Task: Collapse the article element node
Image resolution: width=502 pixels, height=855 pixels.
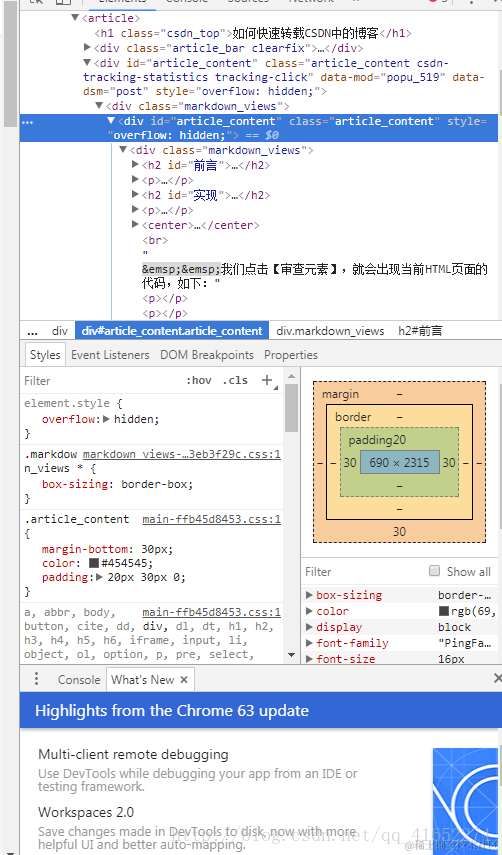Action: click(x=75, y=18)
